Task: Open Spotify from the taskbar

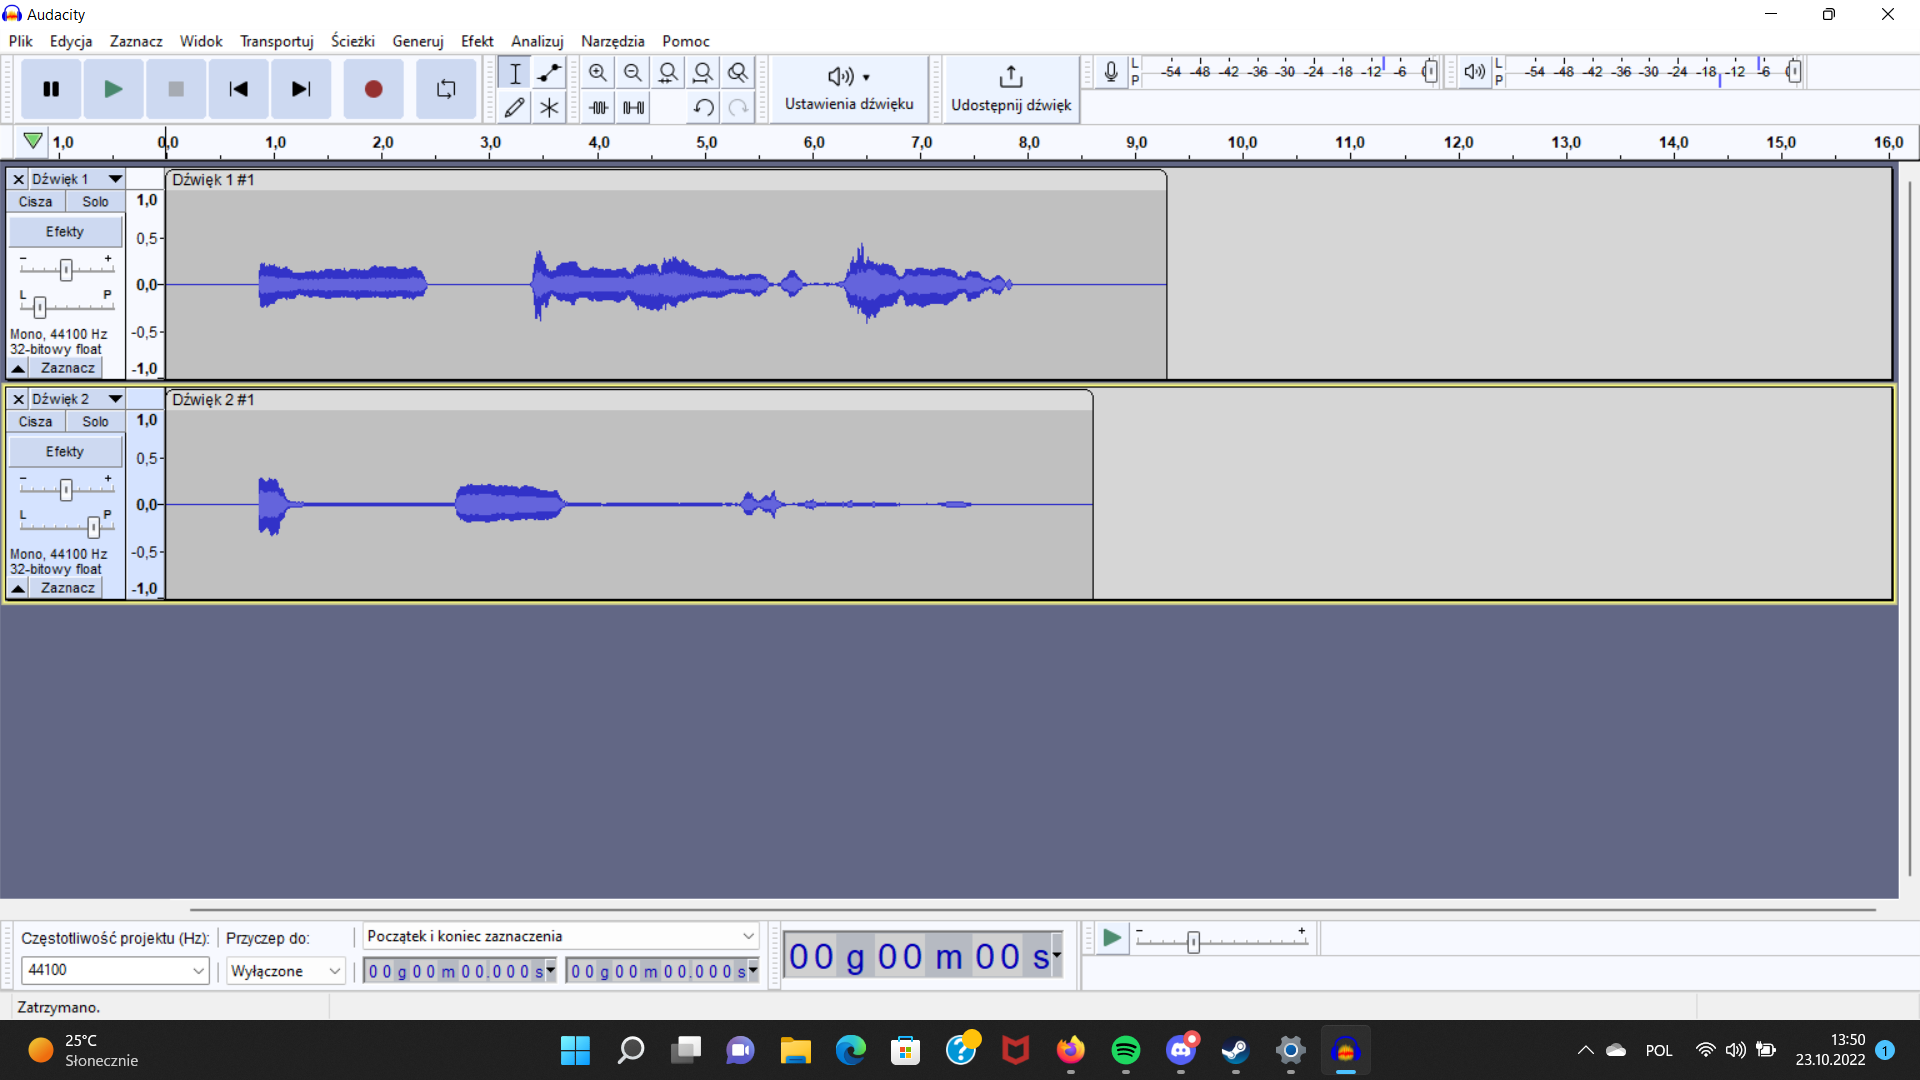Action: 1125,1050
